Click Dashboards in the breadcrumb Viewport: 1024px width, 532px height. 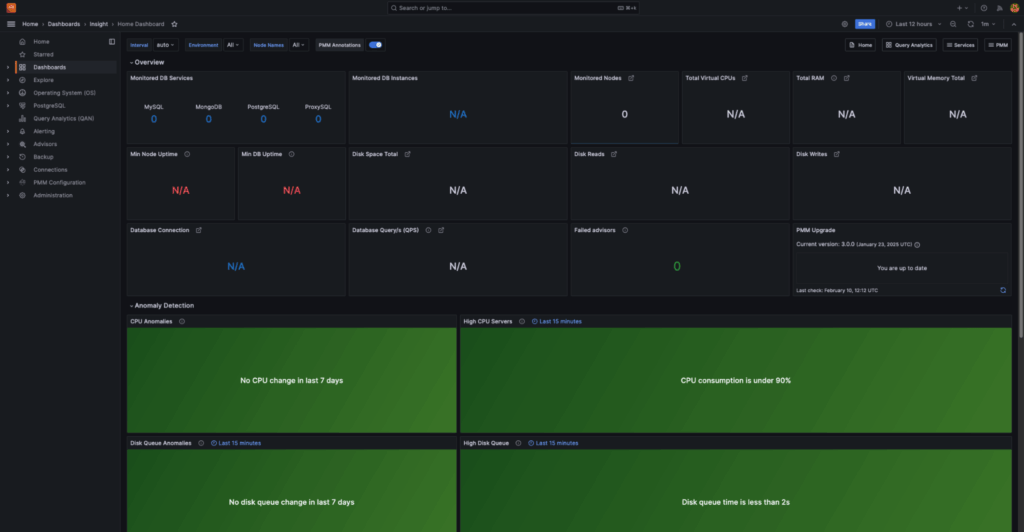[x=63, y=24]
